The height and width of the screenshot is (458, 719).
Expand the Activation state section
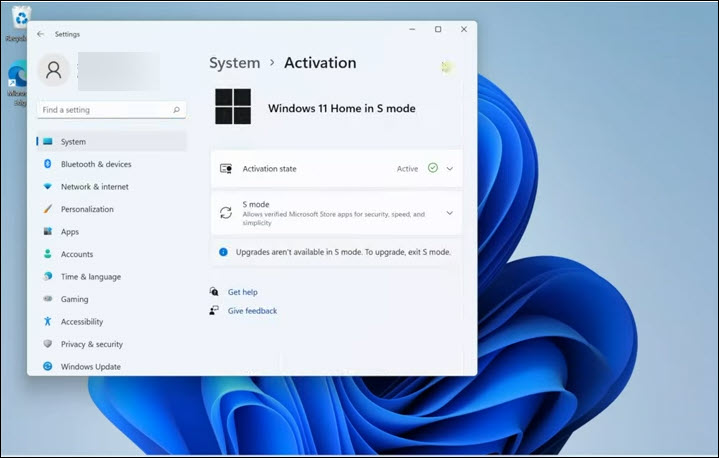(449, 169)
